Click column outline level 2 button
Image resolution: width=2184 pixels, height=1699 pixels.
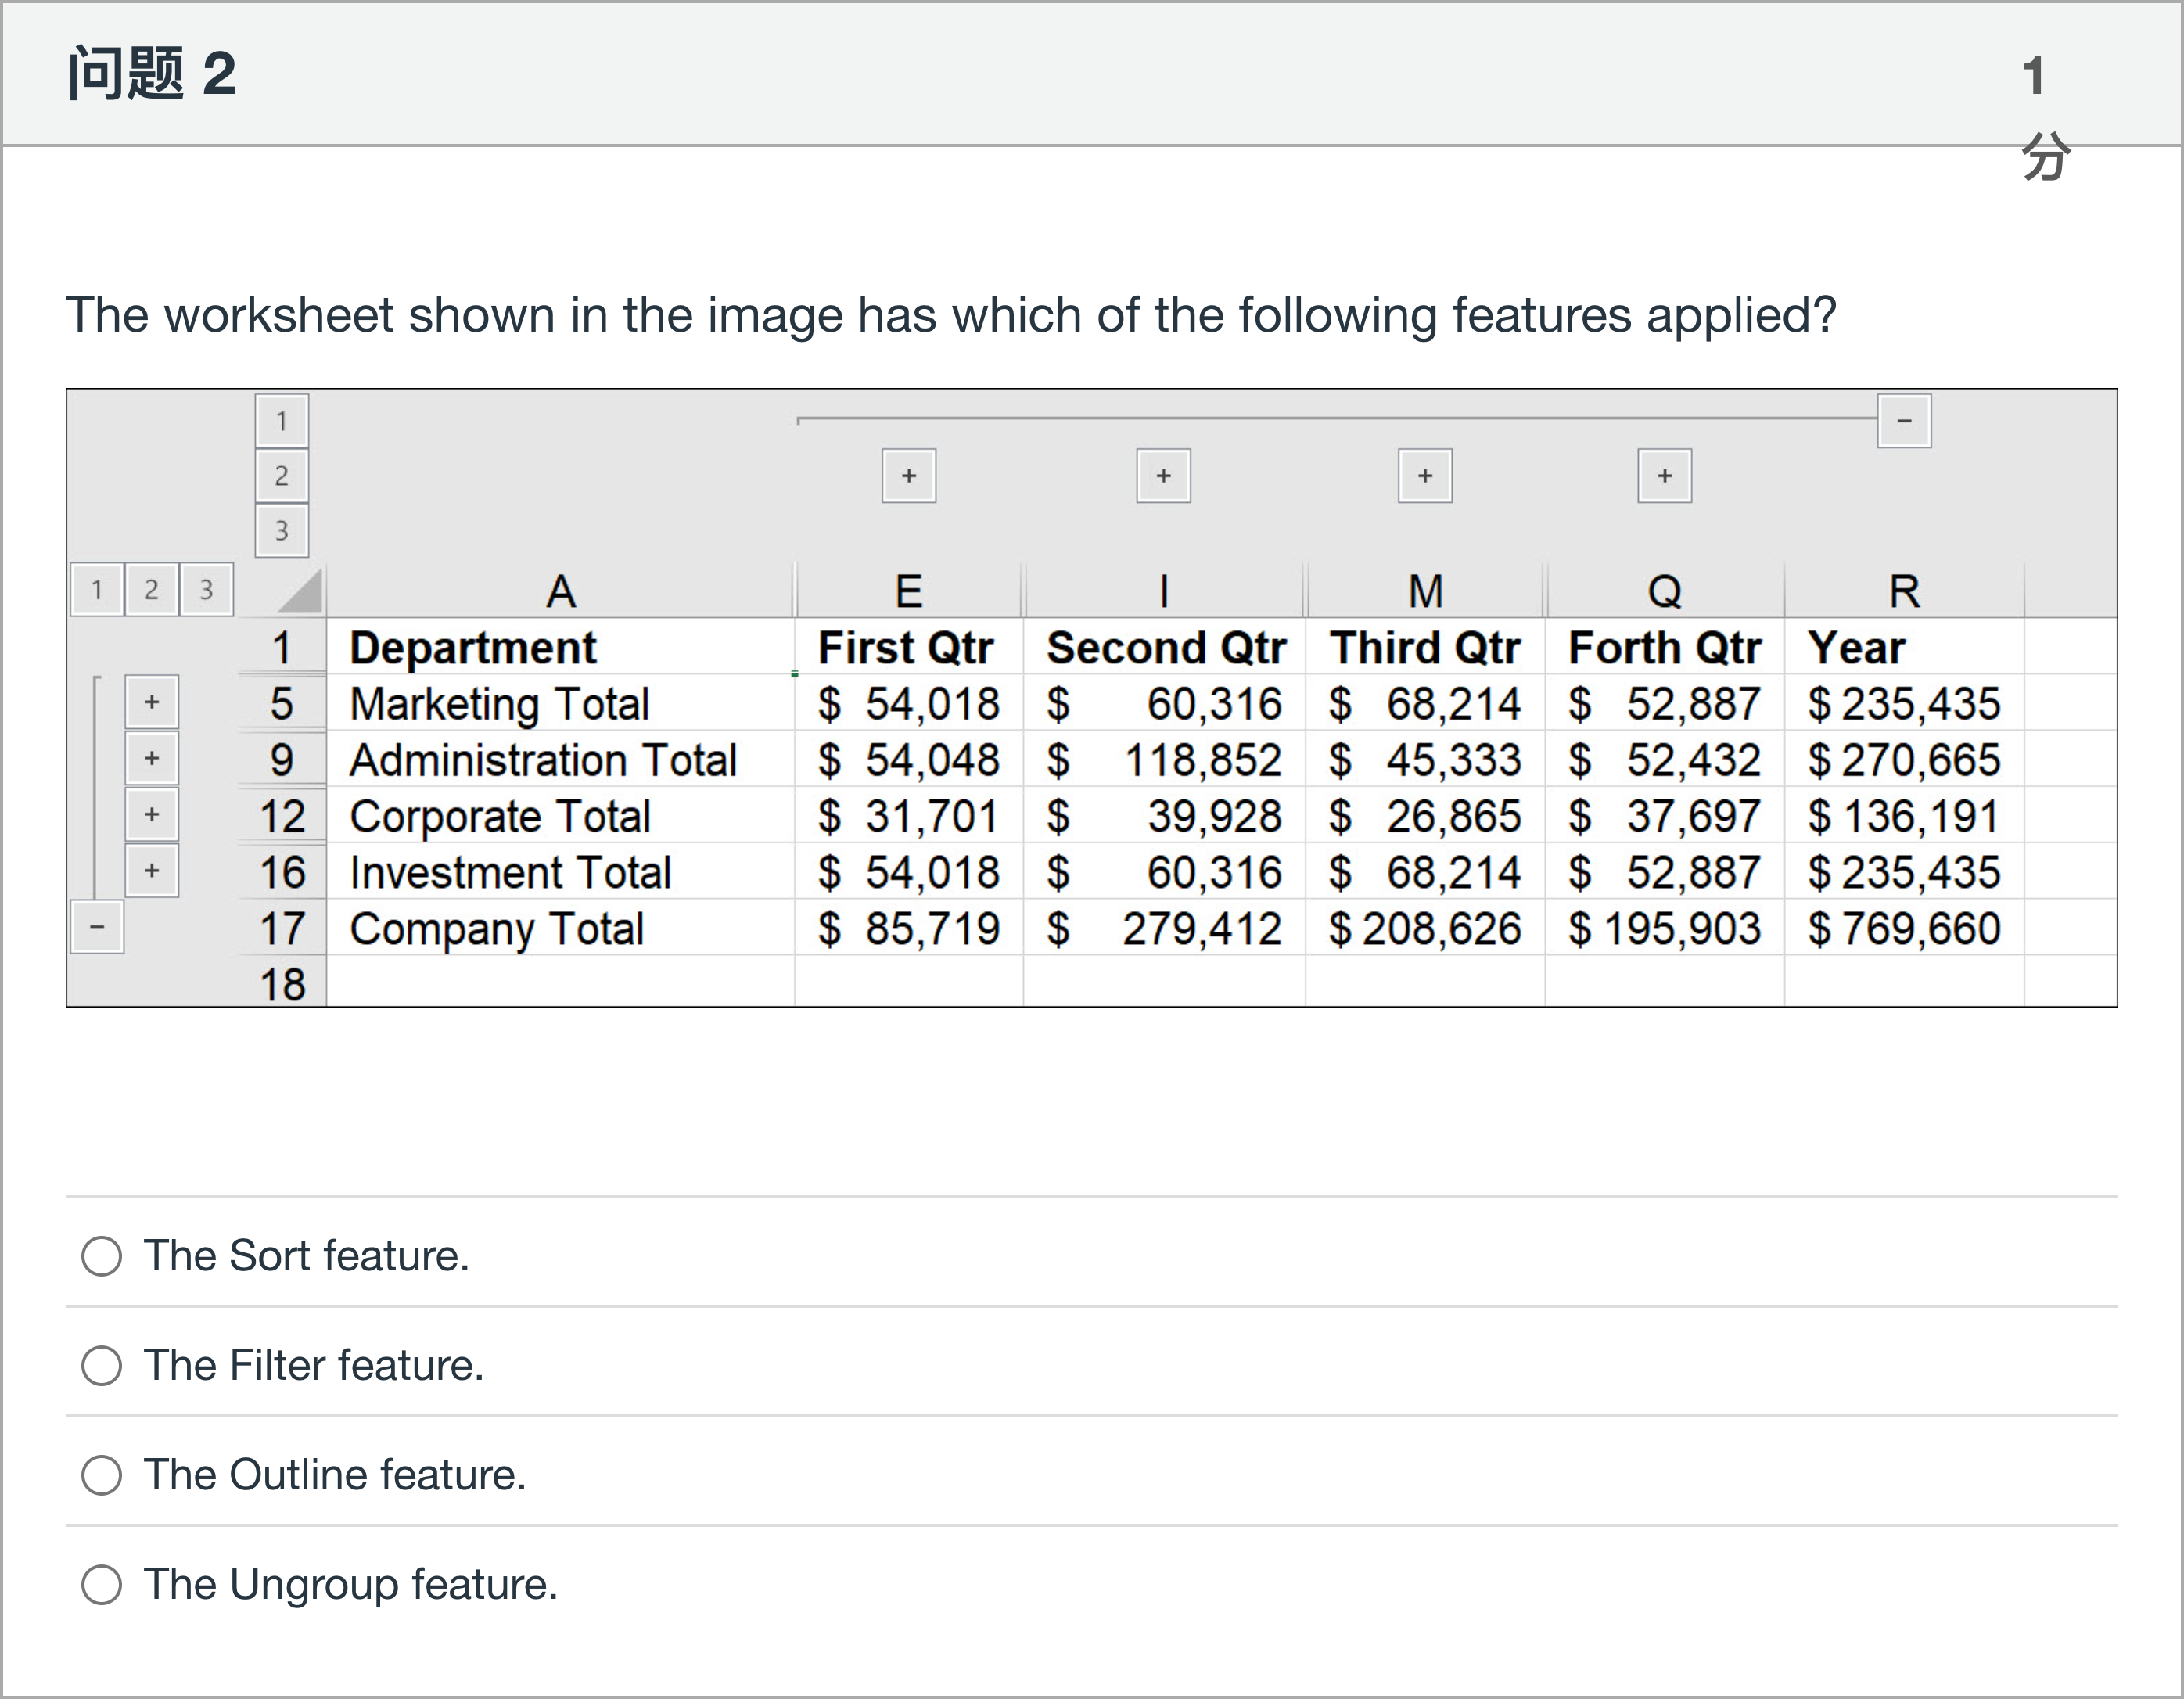[281, 476]
